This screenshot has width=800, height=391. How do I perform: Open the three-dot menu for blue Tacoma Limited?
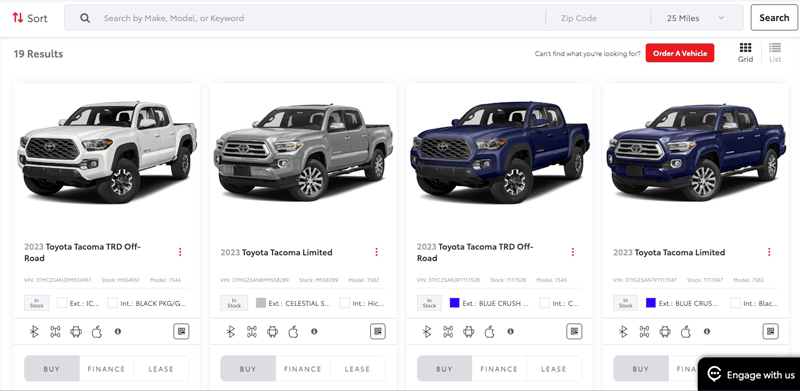point(769,252)
